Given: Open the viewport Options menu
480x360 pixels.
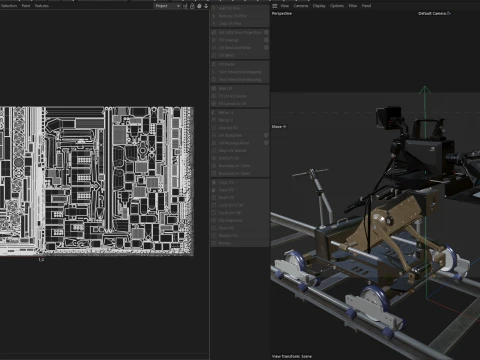Looking at the screenshot, I should coord(337,6).
